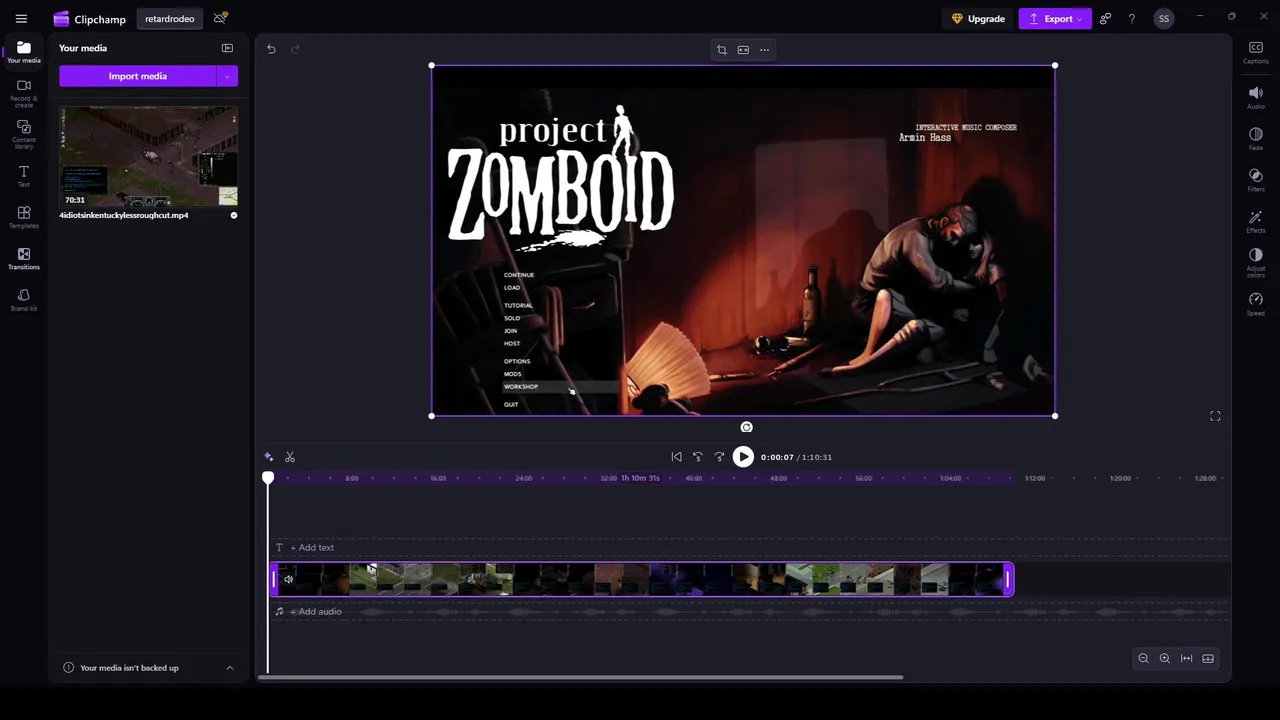Viewport: 1280px width, 720px height.
Task: Open the Effects panel
Action: point(1256,221)
